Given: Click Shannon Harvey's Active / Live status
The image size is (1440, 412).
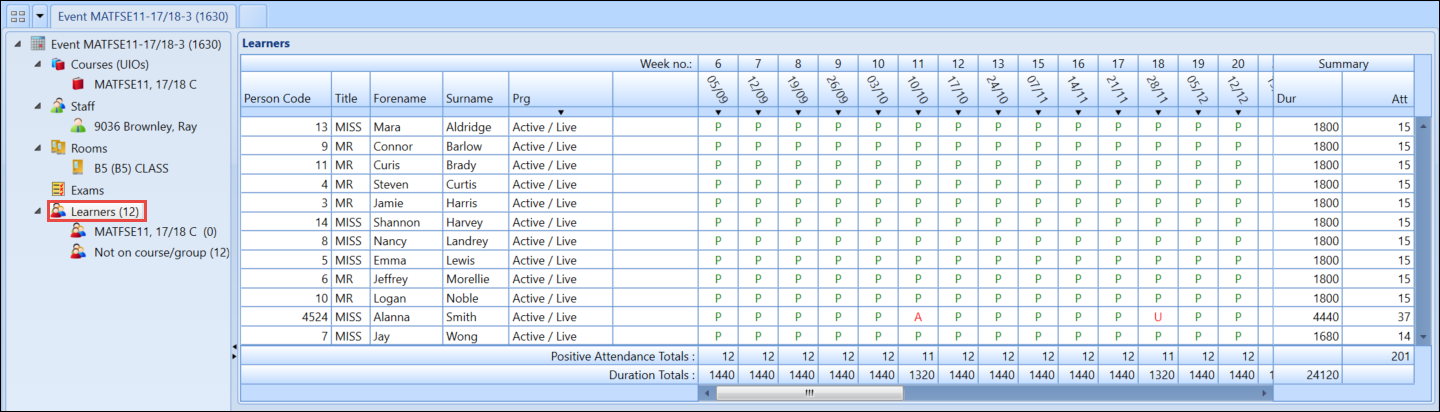Looking at the screenshot, I should pos(561,222).
